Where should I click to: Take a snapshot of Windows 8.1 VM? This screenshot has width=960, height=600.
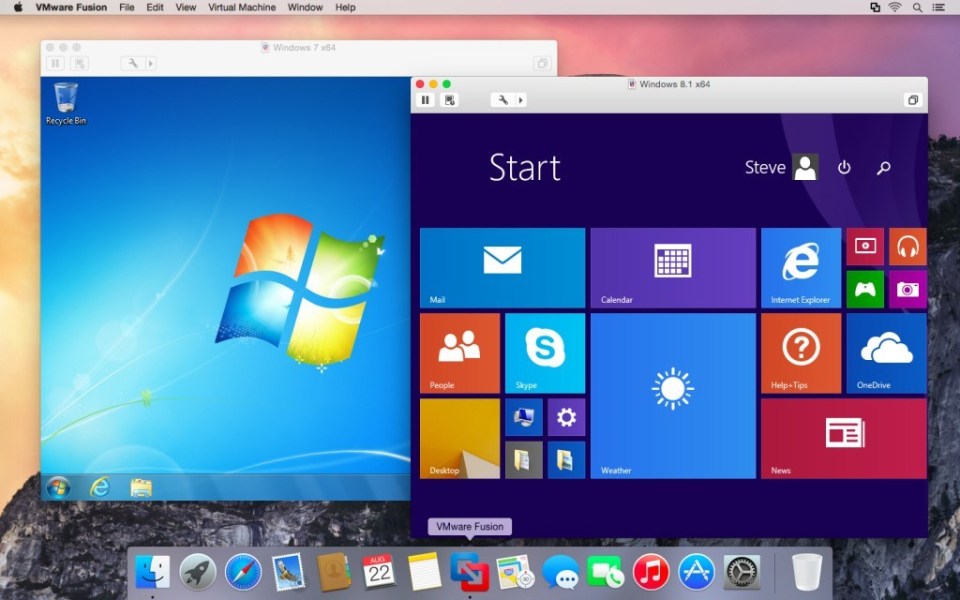click(450, 100)
